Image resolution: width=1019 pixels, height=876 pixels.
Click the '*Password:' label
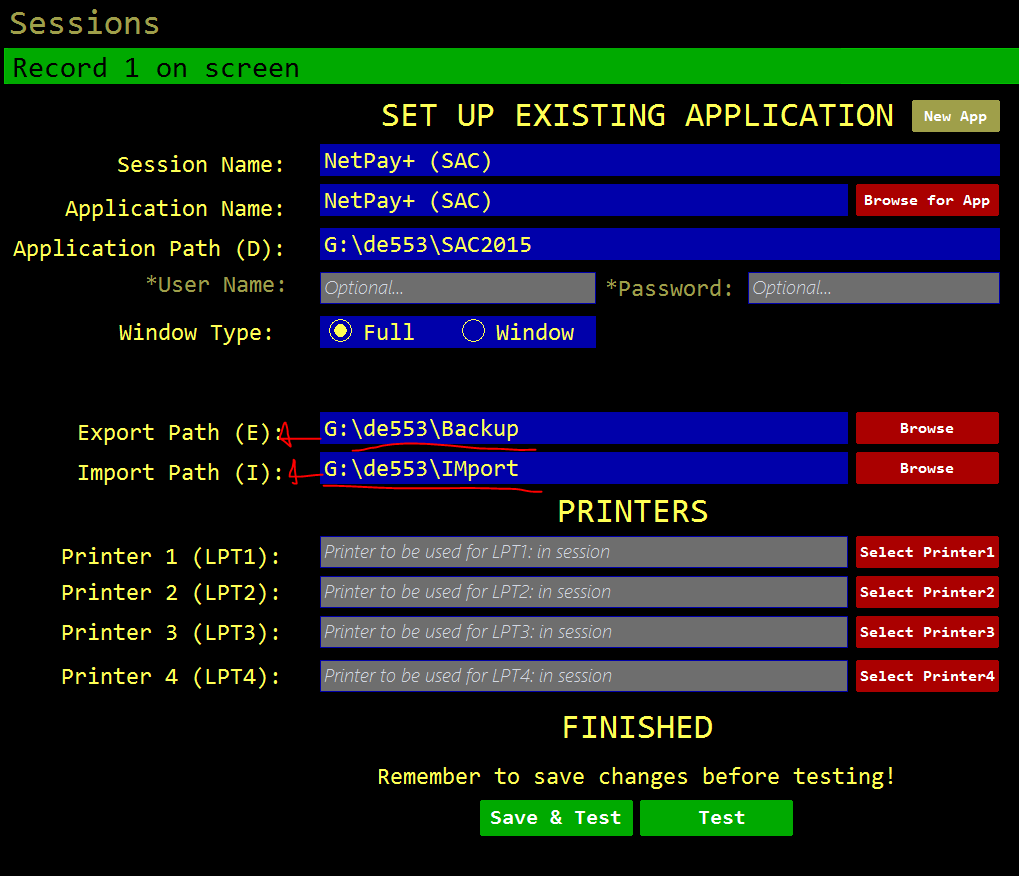pos(669,288)
